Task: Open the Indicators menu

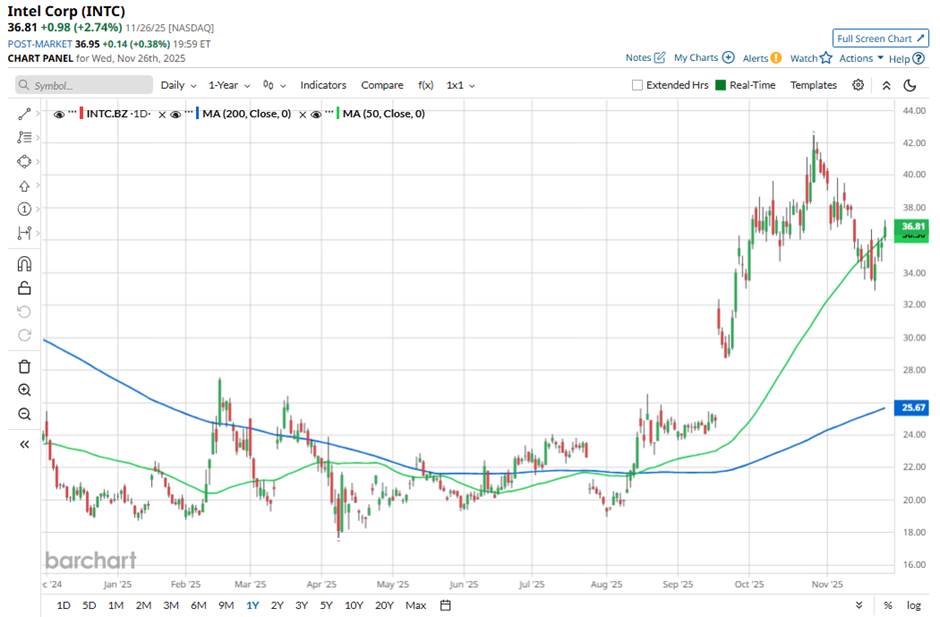Action: click(323, 85)
